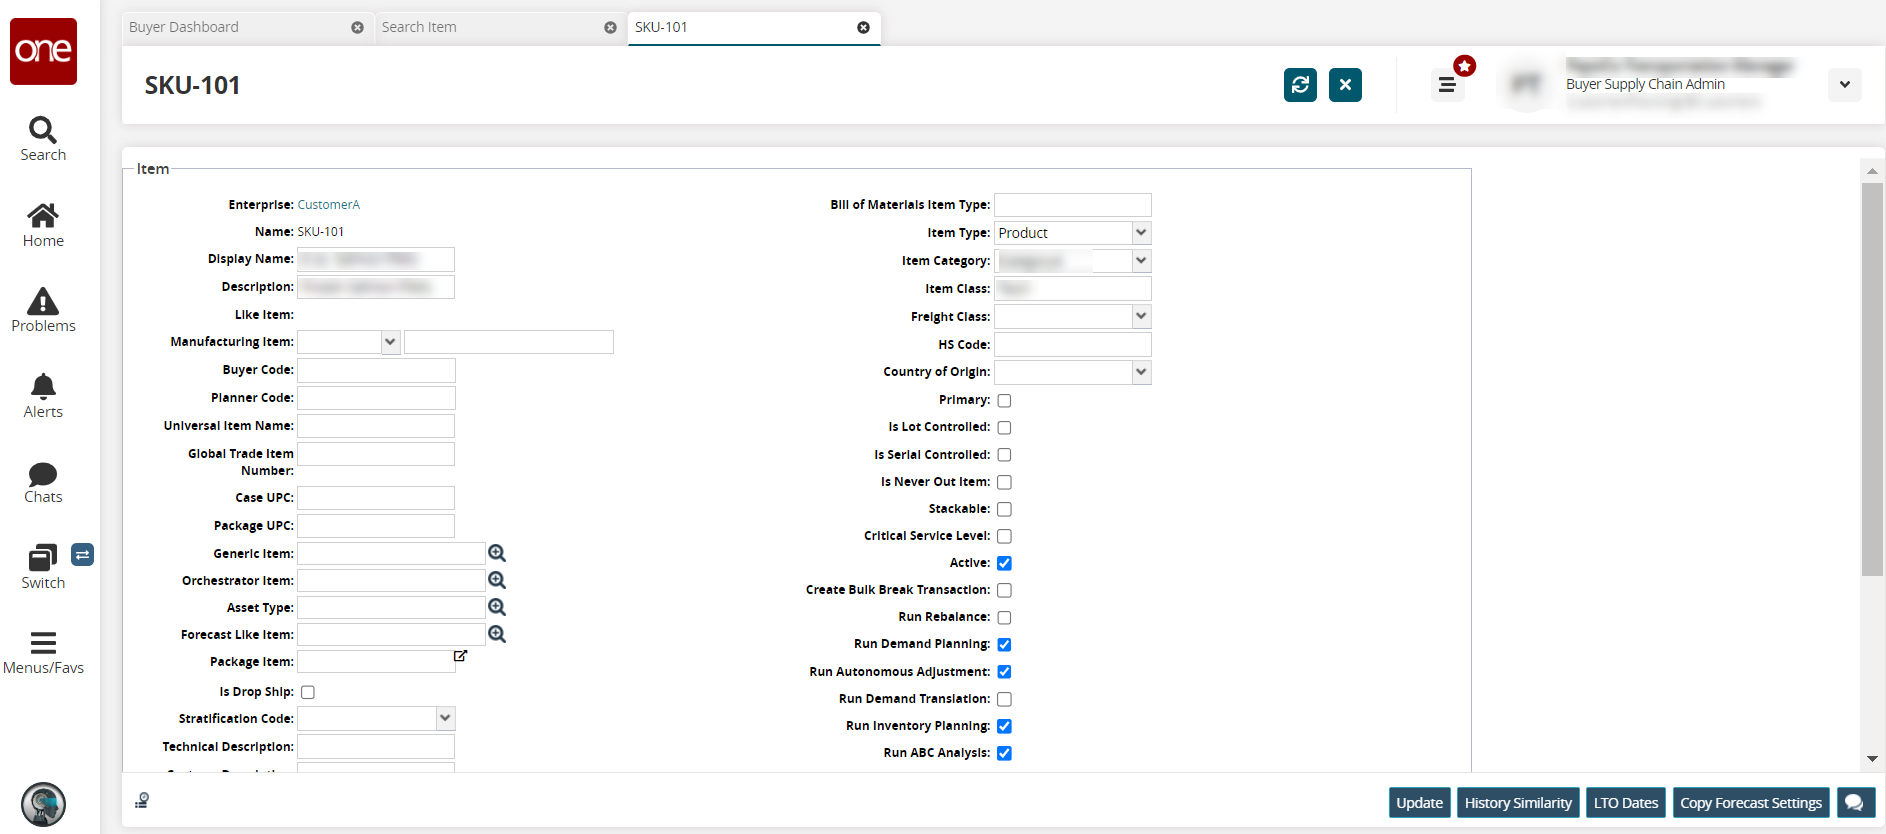Open Menus/Favs hamburger icon
The image size is (1886, 834).
coord(43,653)
